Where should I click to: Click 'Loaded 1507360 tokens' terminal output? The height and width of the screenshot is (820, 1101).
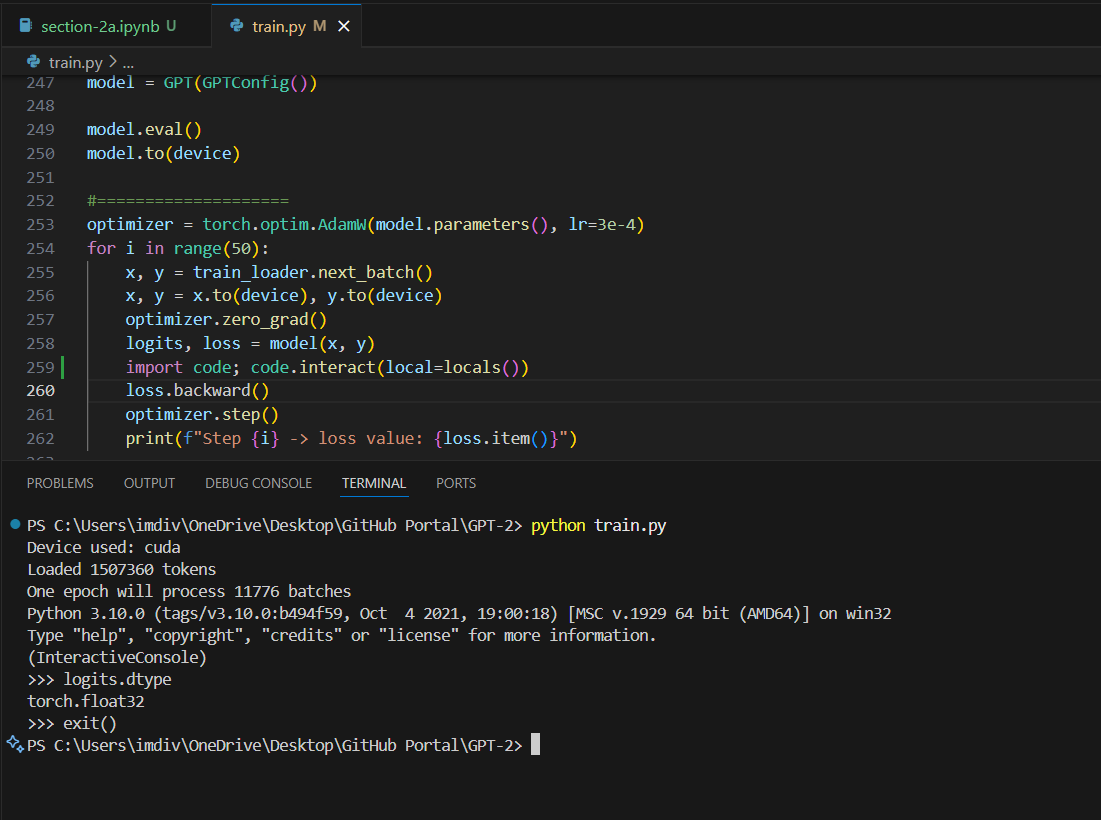point(121,569)
